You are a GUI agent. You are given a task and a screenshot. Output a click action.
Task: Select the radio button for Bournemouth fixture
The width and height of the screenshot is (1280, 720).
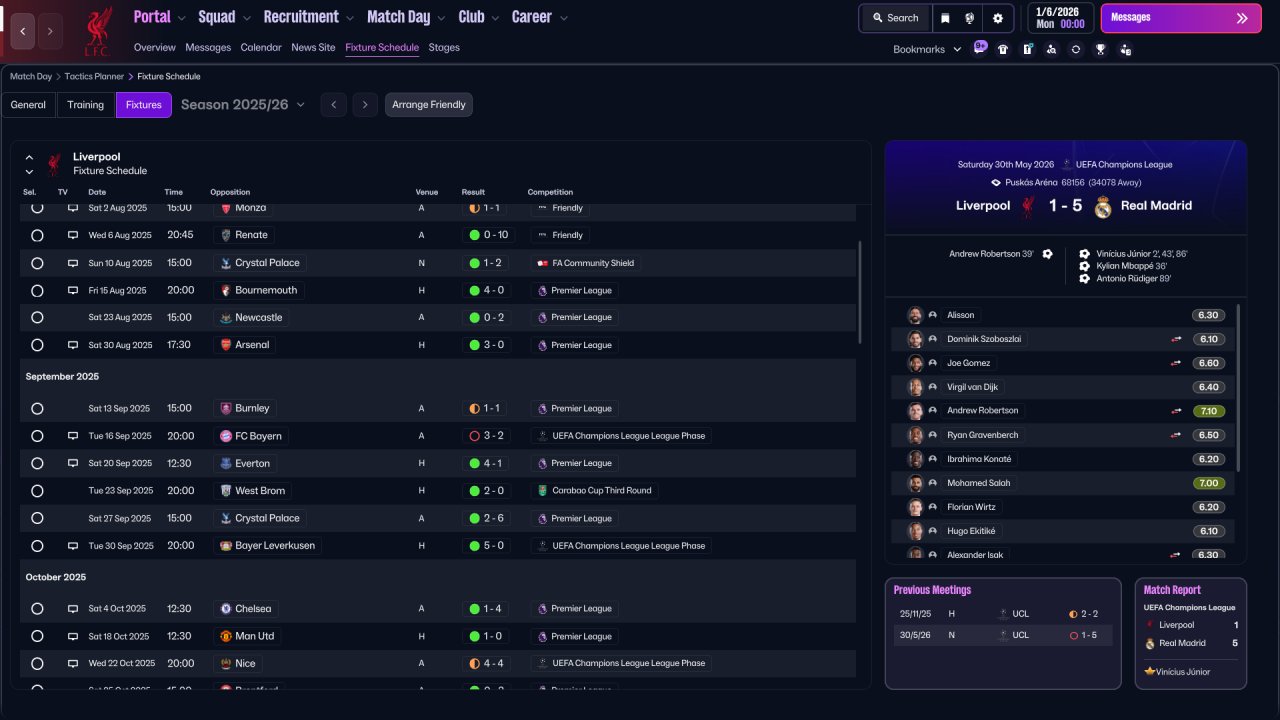[x=37, y=290]
